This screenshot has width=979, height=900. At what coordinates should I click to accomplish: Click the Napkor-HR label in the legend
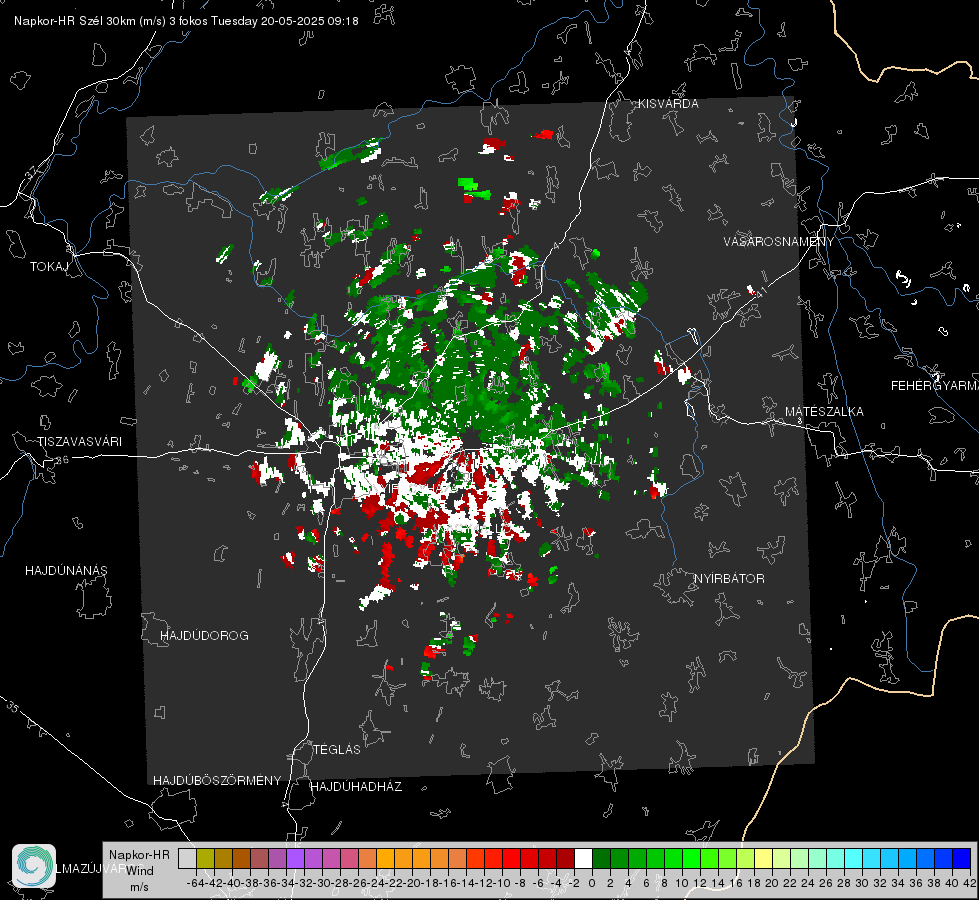point(139,855)
